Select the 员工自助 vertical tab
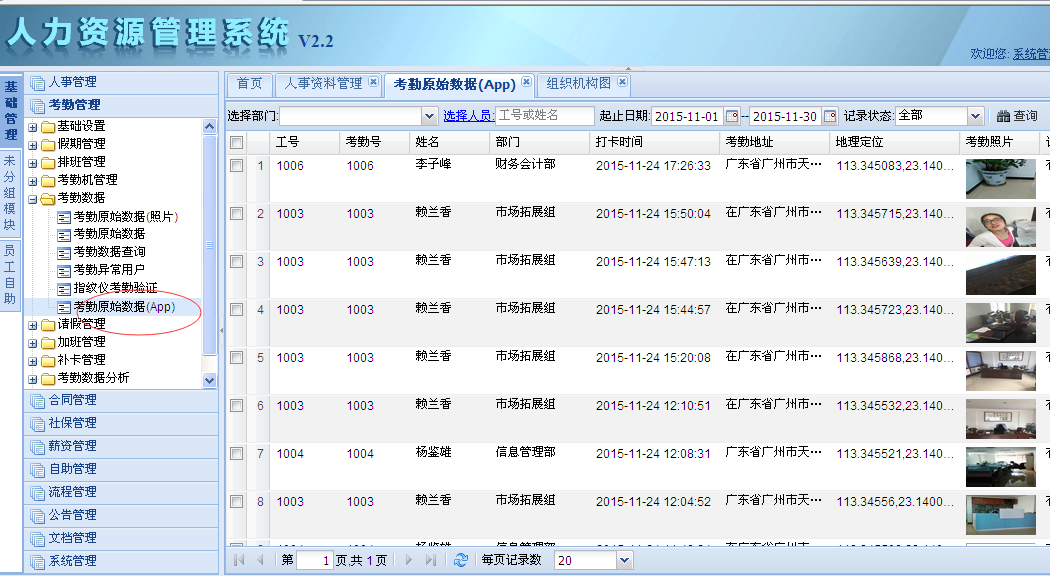This screenshot has height=577, width=1050. [x=10, y=274]
